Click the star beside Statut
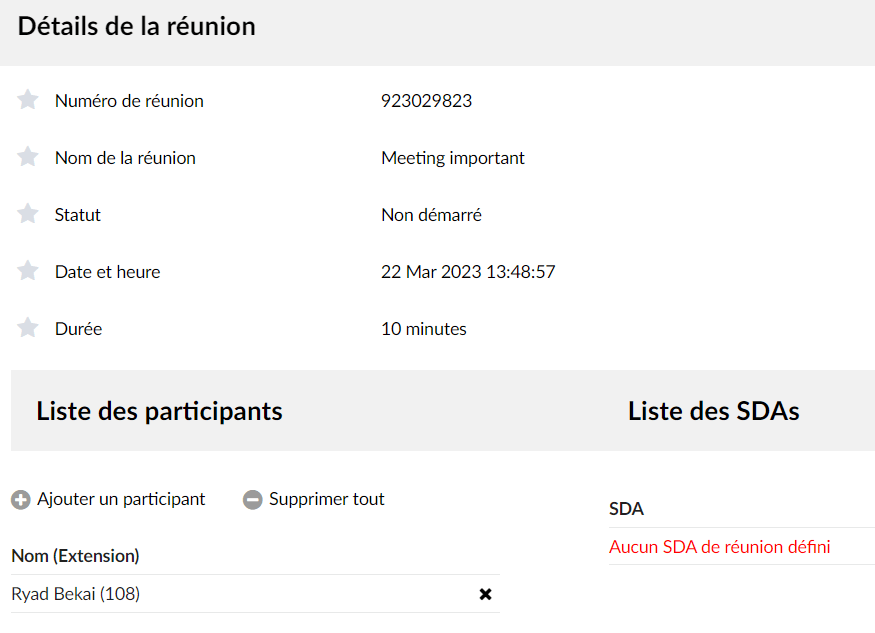This screenshot has height=633, width=875. coord(27,214)
